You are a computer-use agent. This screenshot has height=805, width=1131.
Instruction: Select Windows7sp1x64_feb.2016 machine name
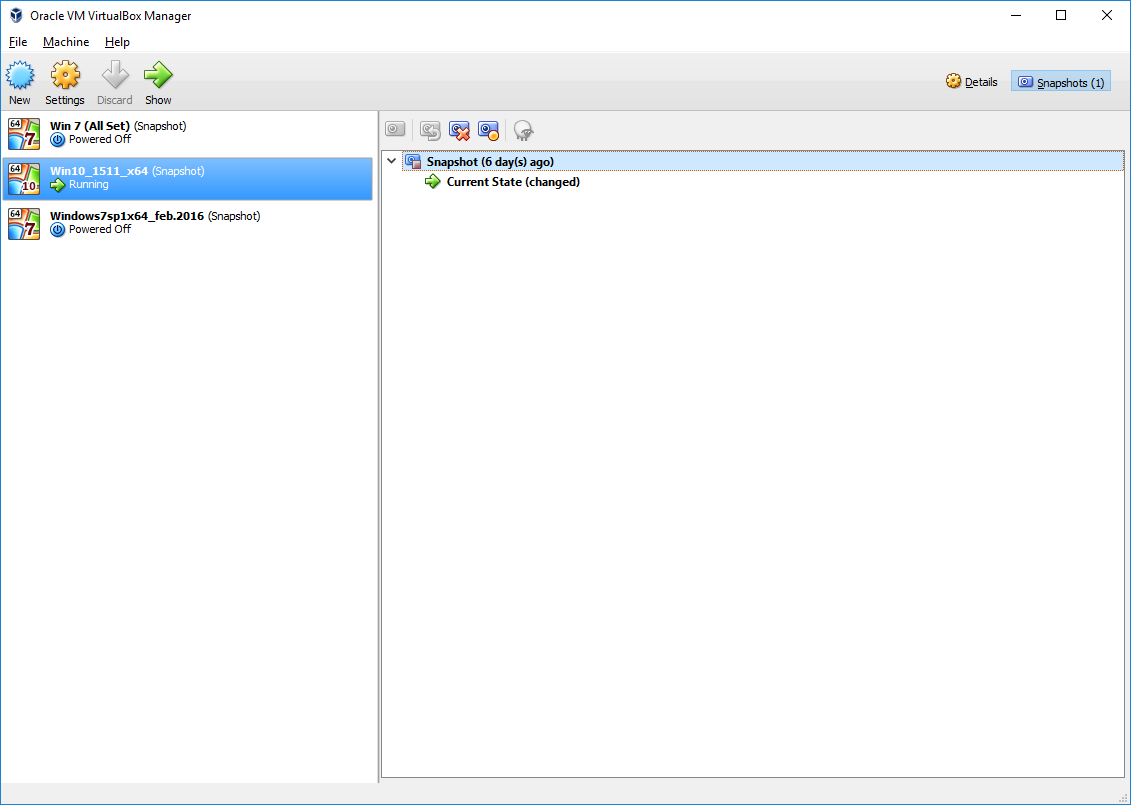[127, 216]
